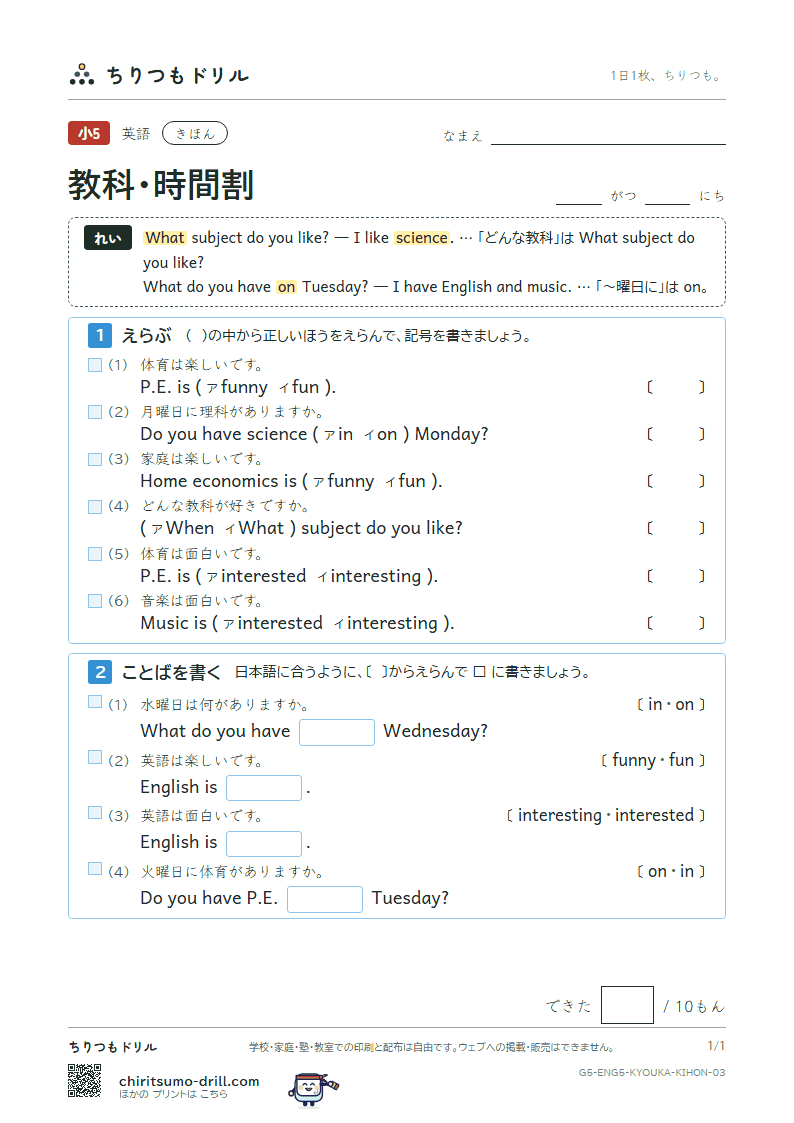Check box for section 2 question (3) 英語は面白いです
This screenshot has width=794, height=1123.
pyautogui.click(x=95, y=812)
